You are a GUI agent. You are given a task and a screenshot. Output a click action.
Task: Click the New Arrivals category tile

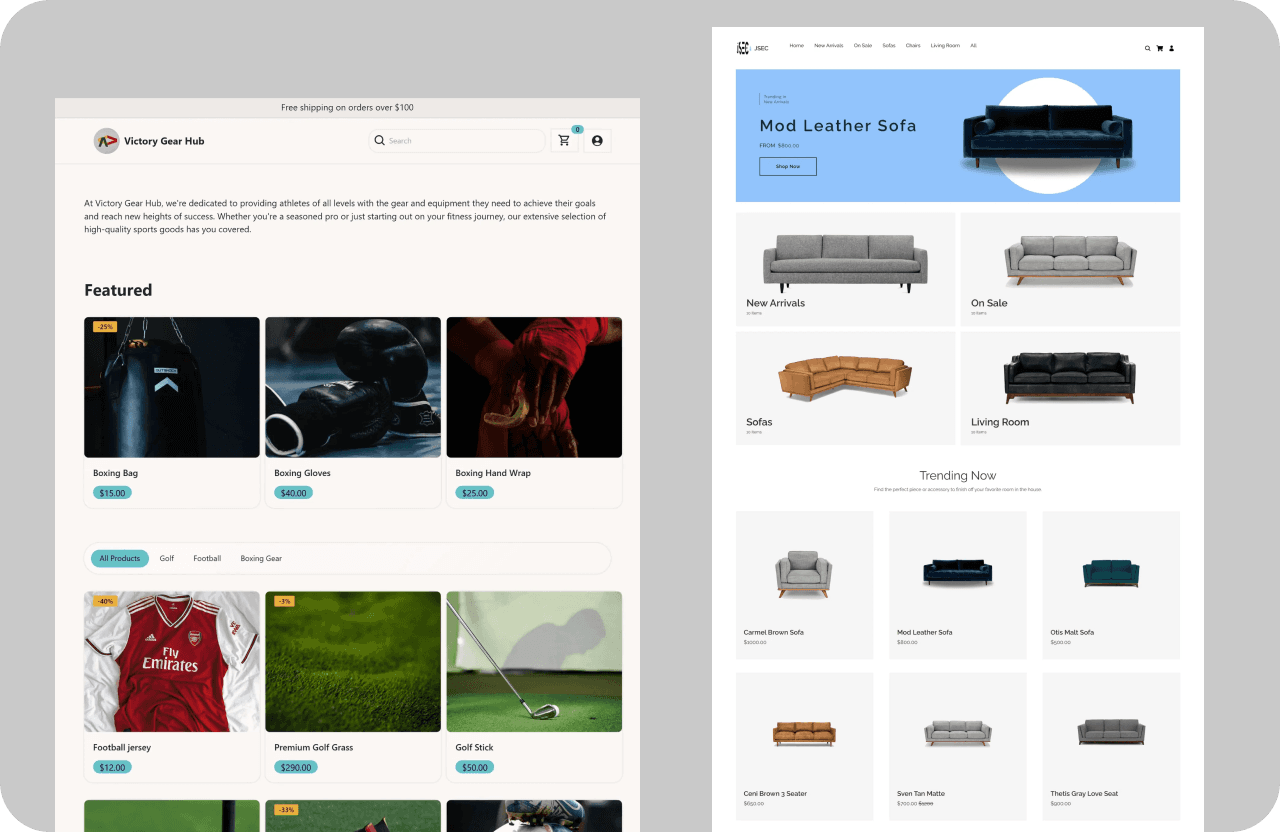point(845,268)
